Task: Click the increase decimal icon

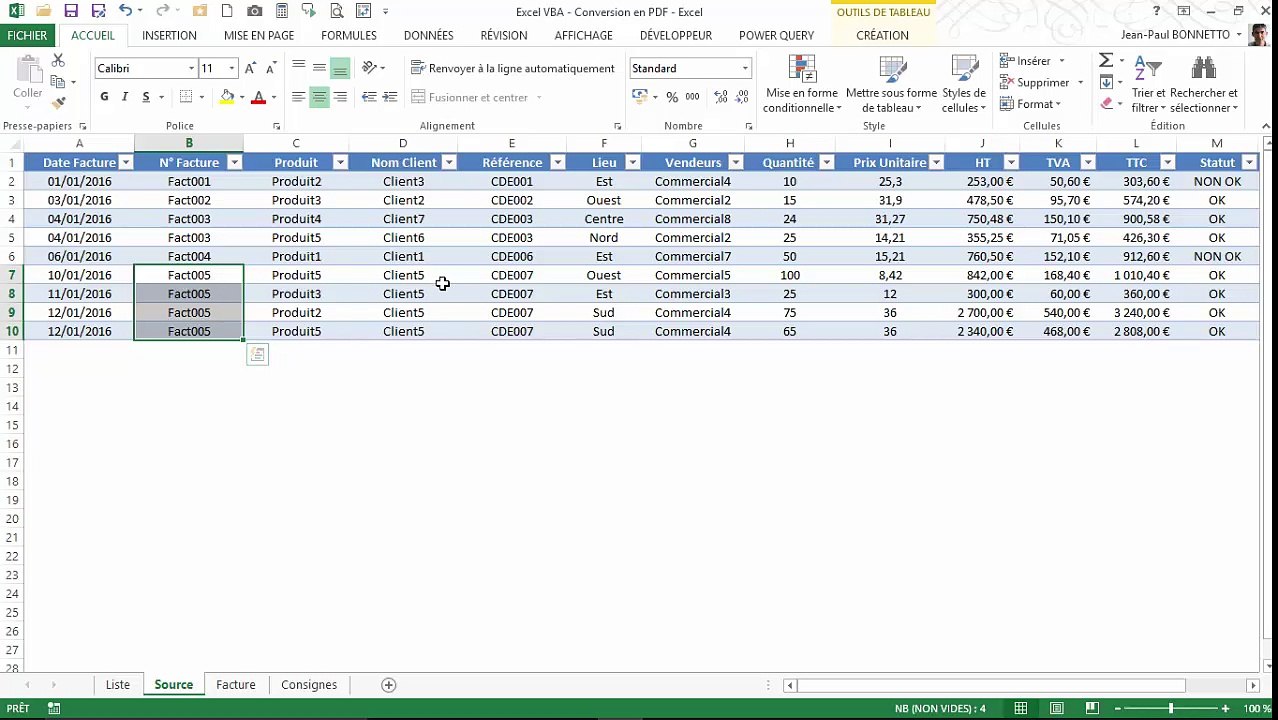Action: 720,97
